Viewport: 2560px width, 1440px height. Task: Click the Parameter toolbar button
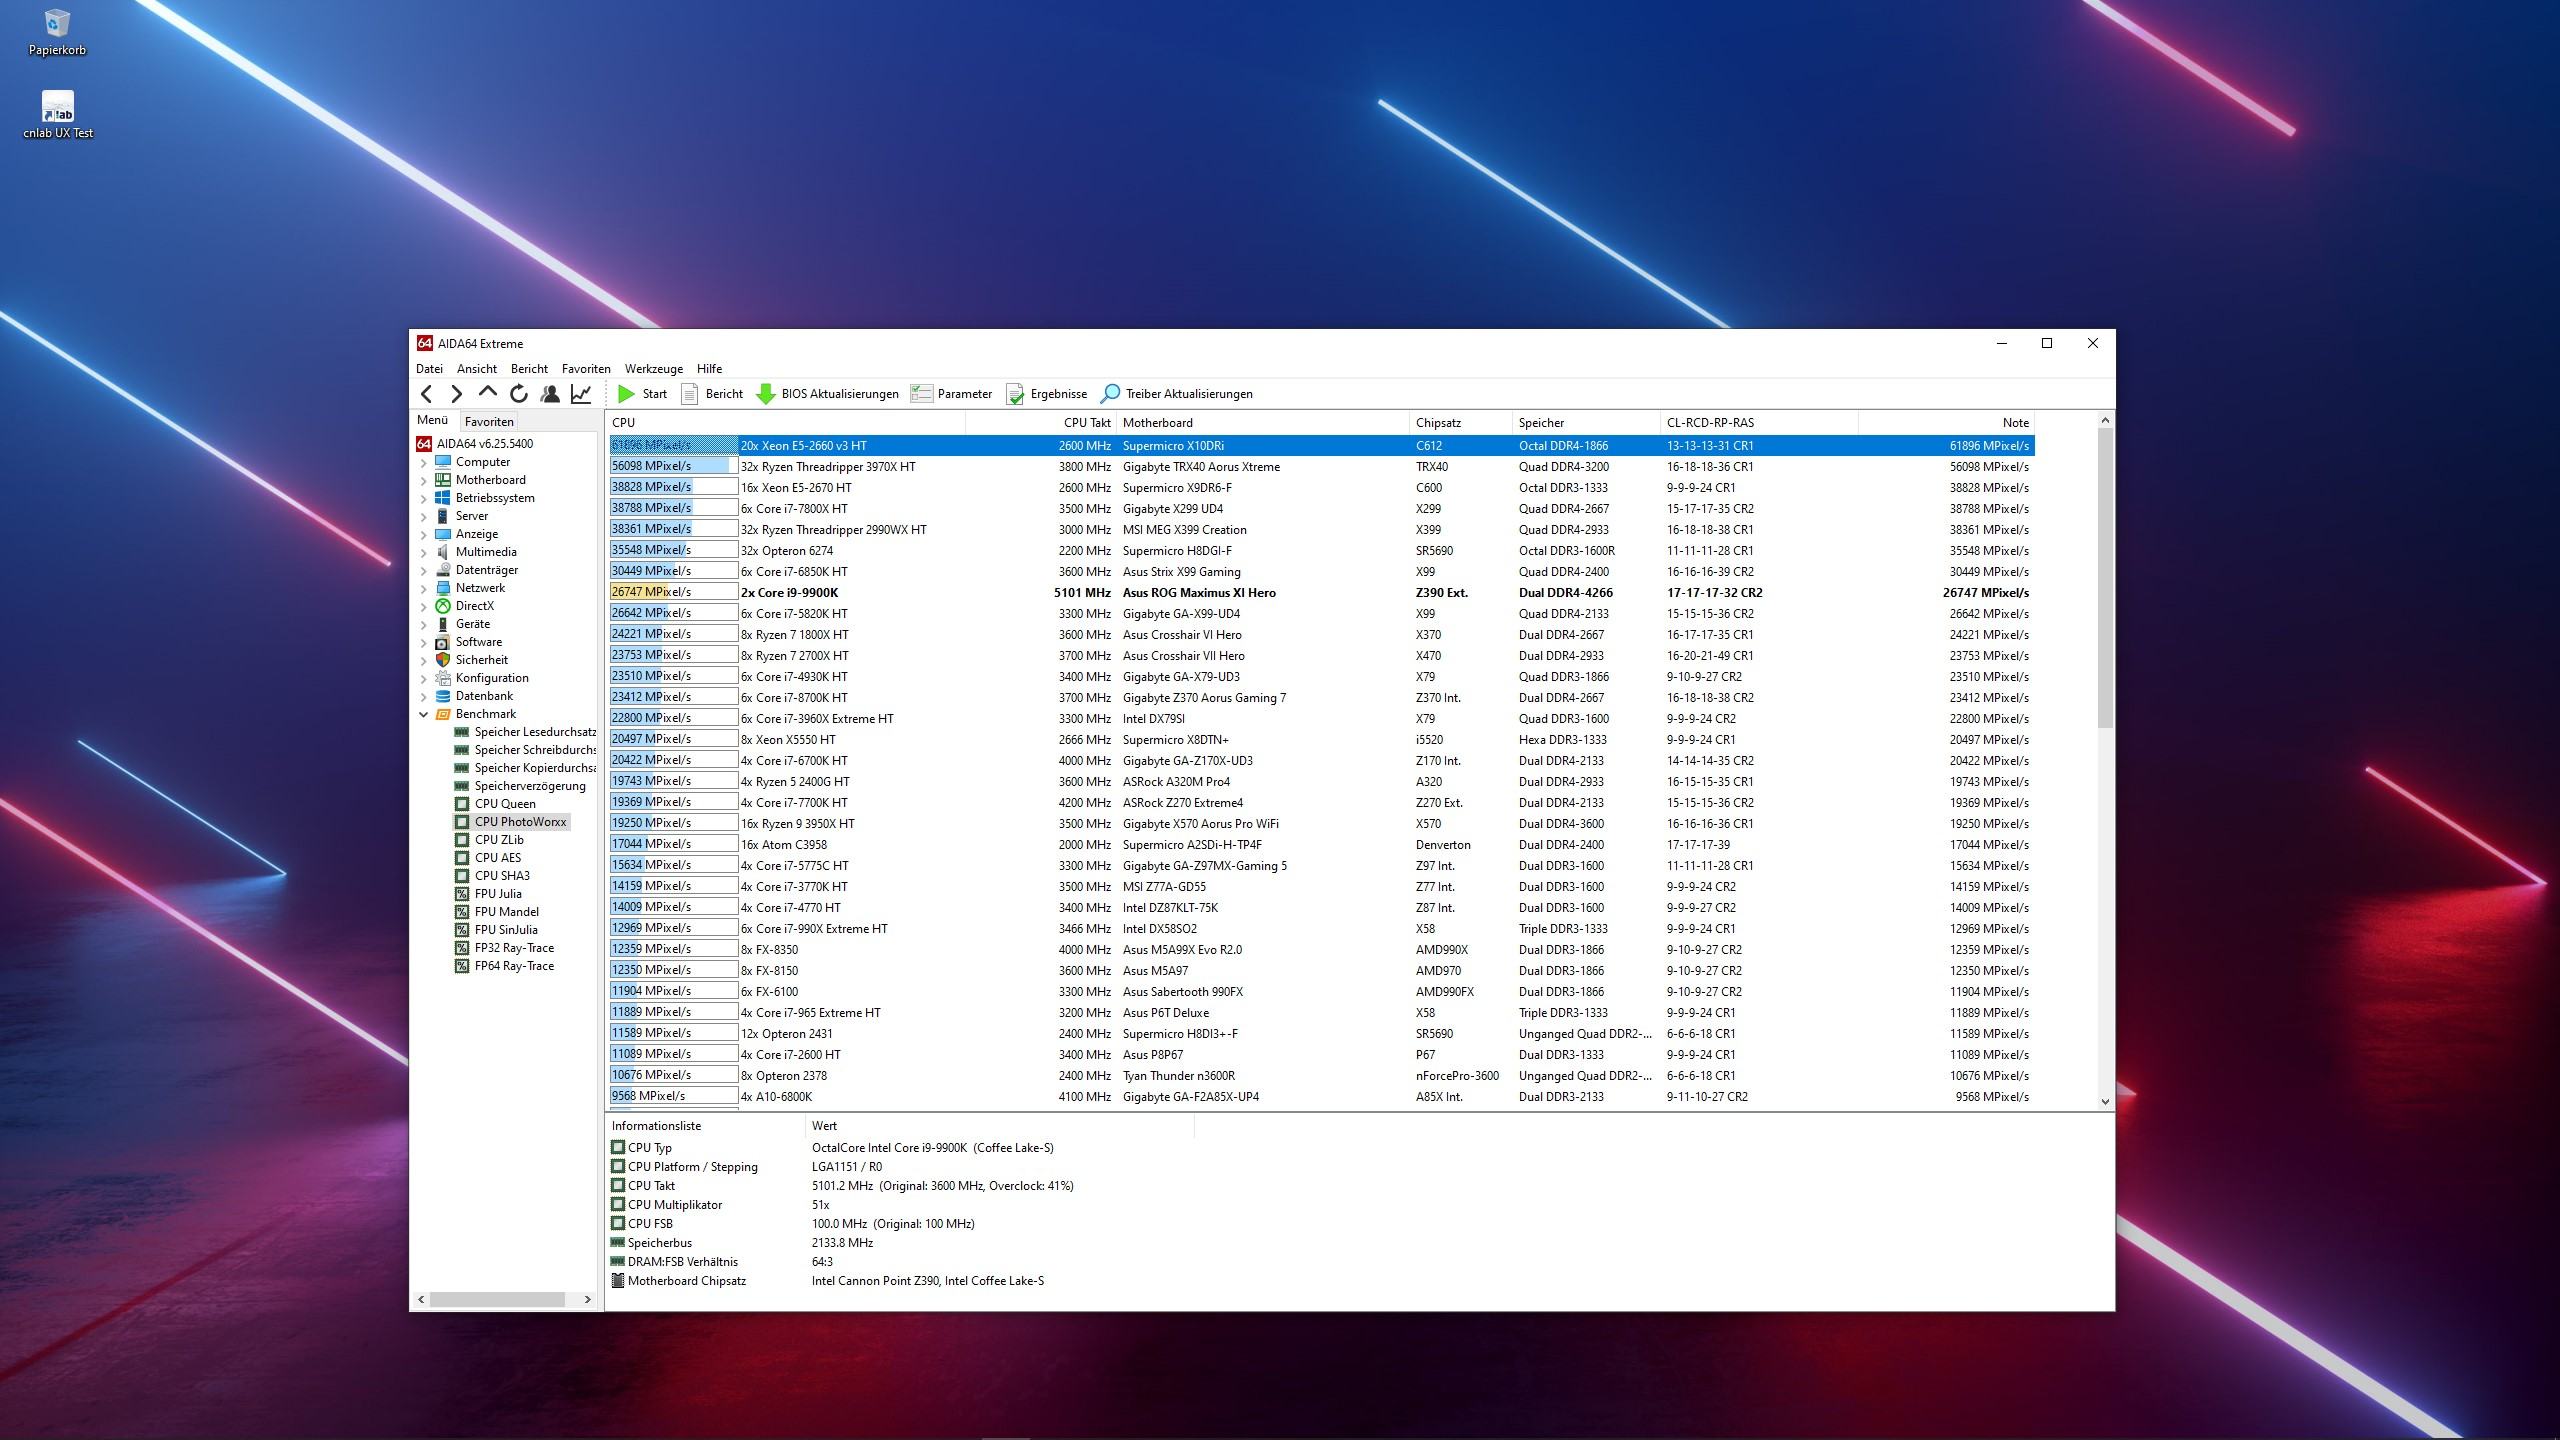951,394
